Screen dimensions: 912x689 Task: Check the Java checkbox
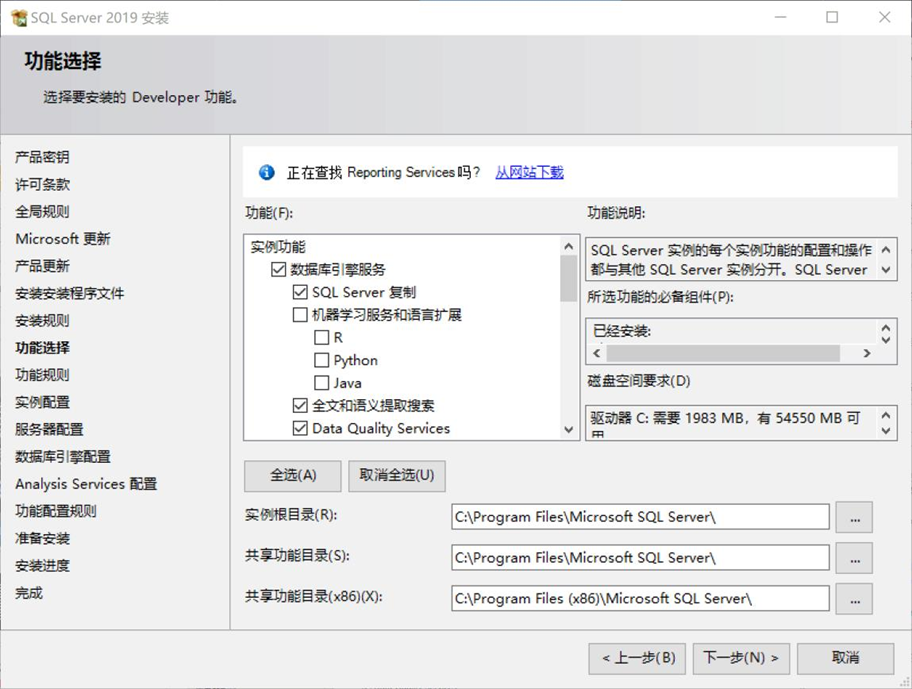[x=322, y=383]
